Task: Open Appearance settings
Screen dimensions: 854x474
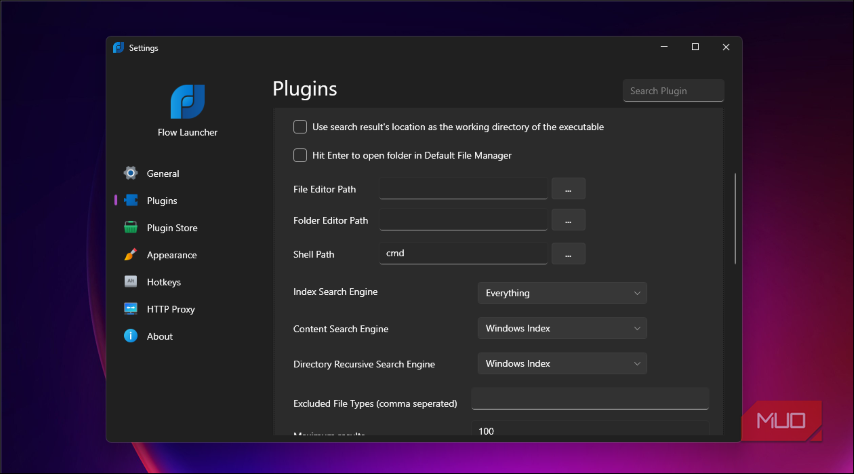Action: (172, 255)
